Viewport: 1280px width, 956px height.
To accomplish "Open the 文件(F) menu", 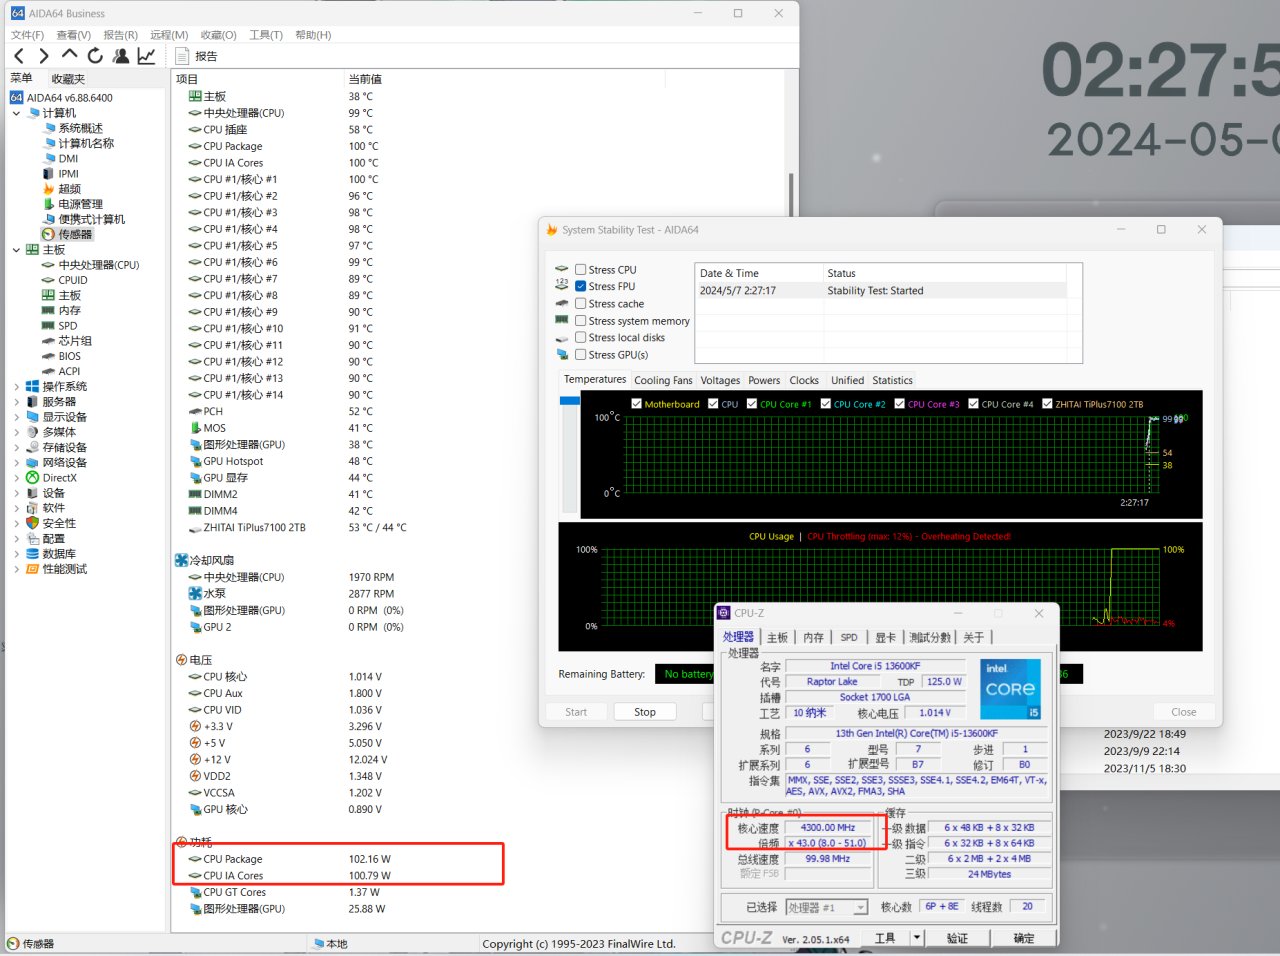I will (x=27, y=35).
